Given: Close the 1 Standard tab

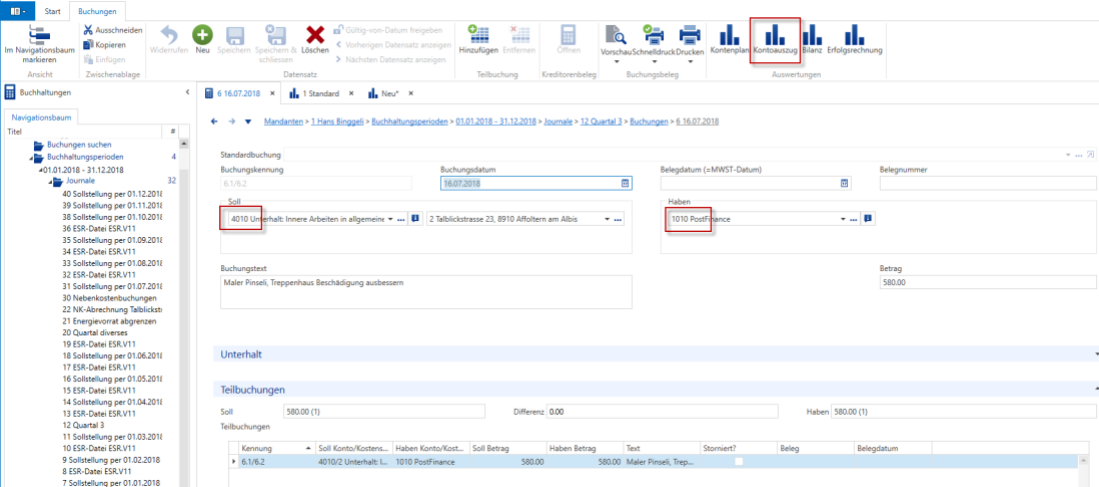Looking at the screenshot, I should [351, 93].
